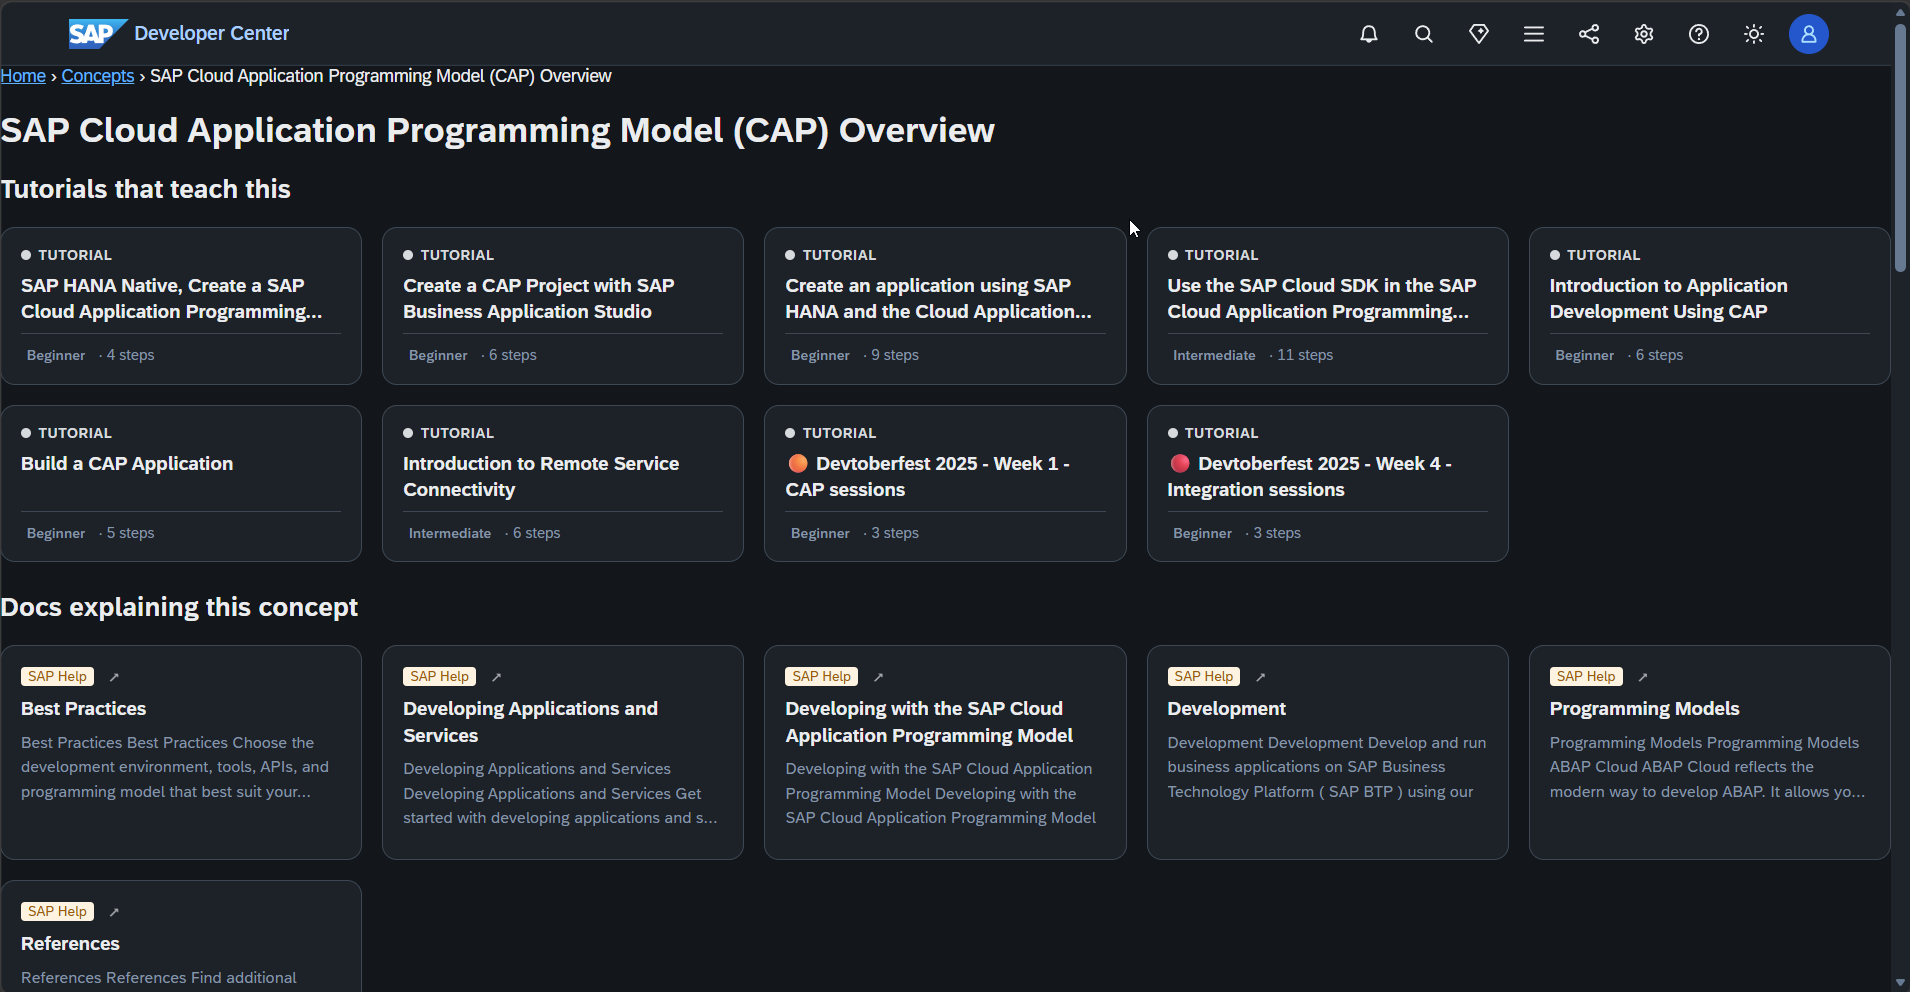Open the notifications bell icon

point(1369,34)
